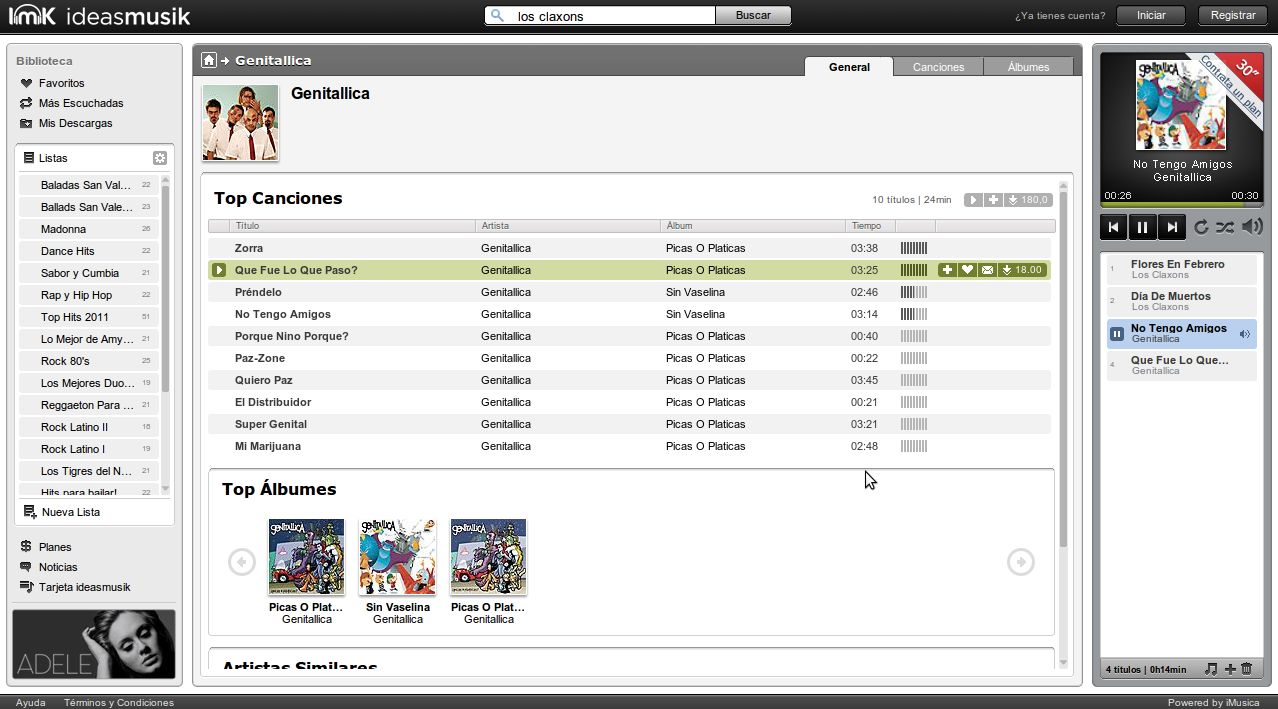Open the Rock 80's playlist
The height and width of the screenshot is (709, 1278).
[88, 361]
